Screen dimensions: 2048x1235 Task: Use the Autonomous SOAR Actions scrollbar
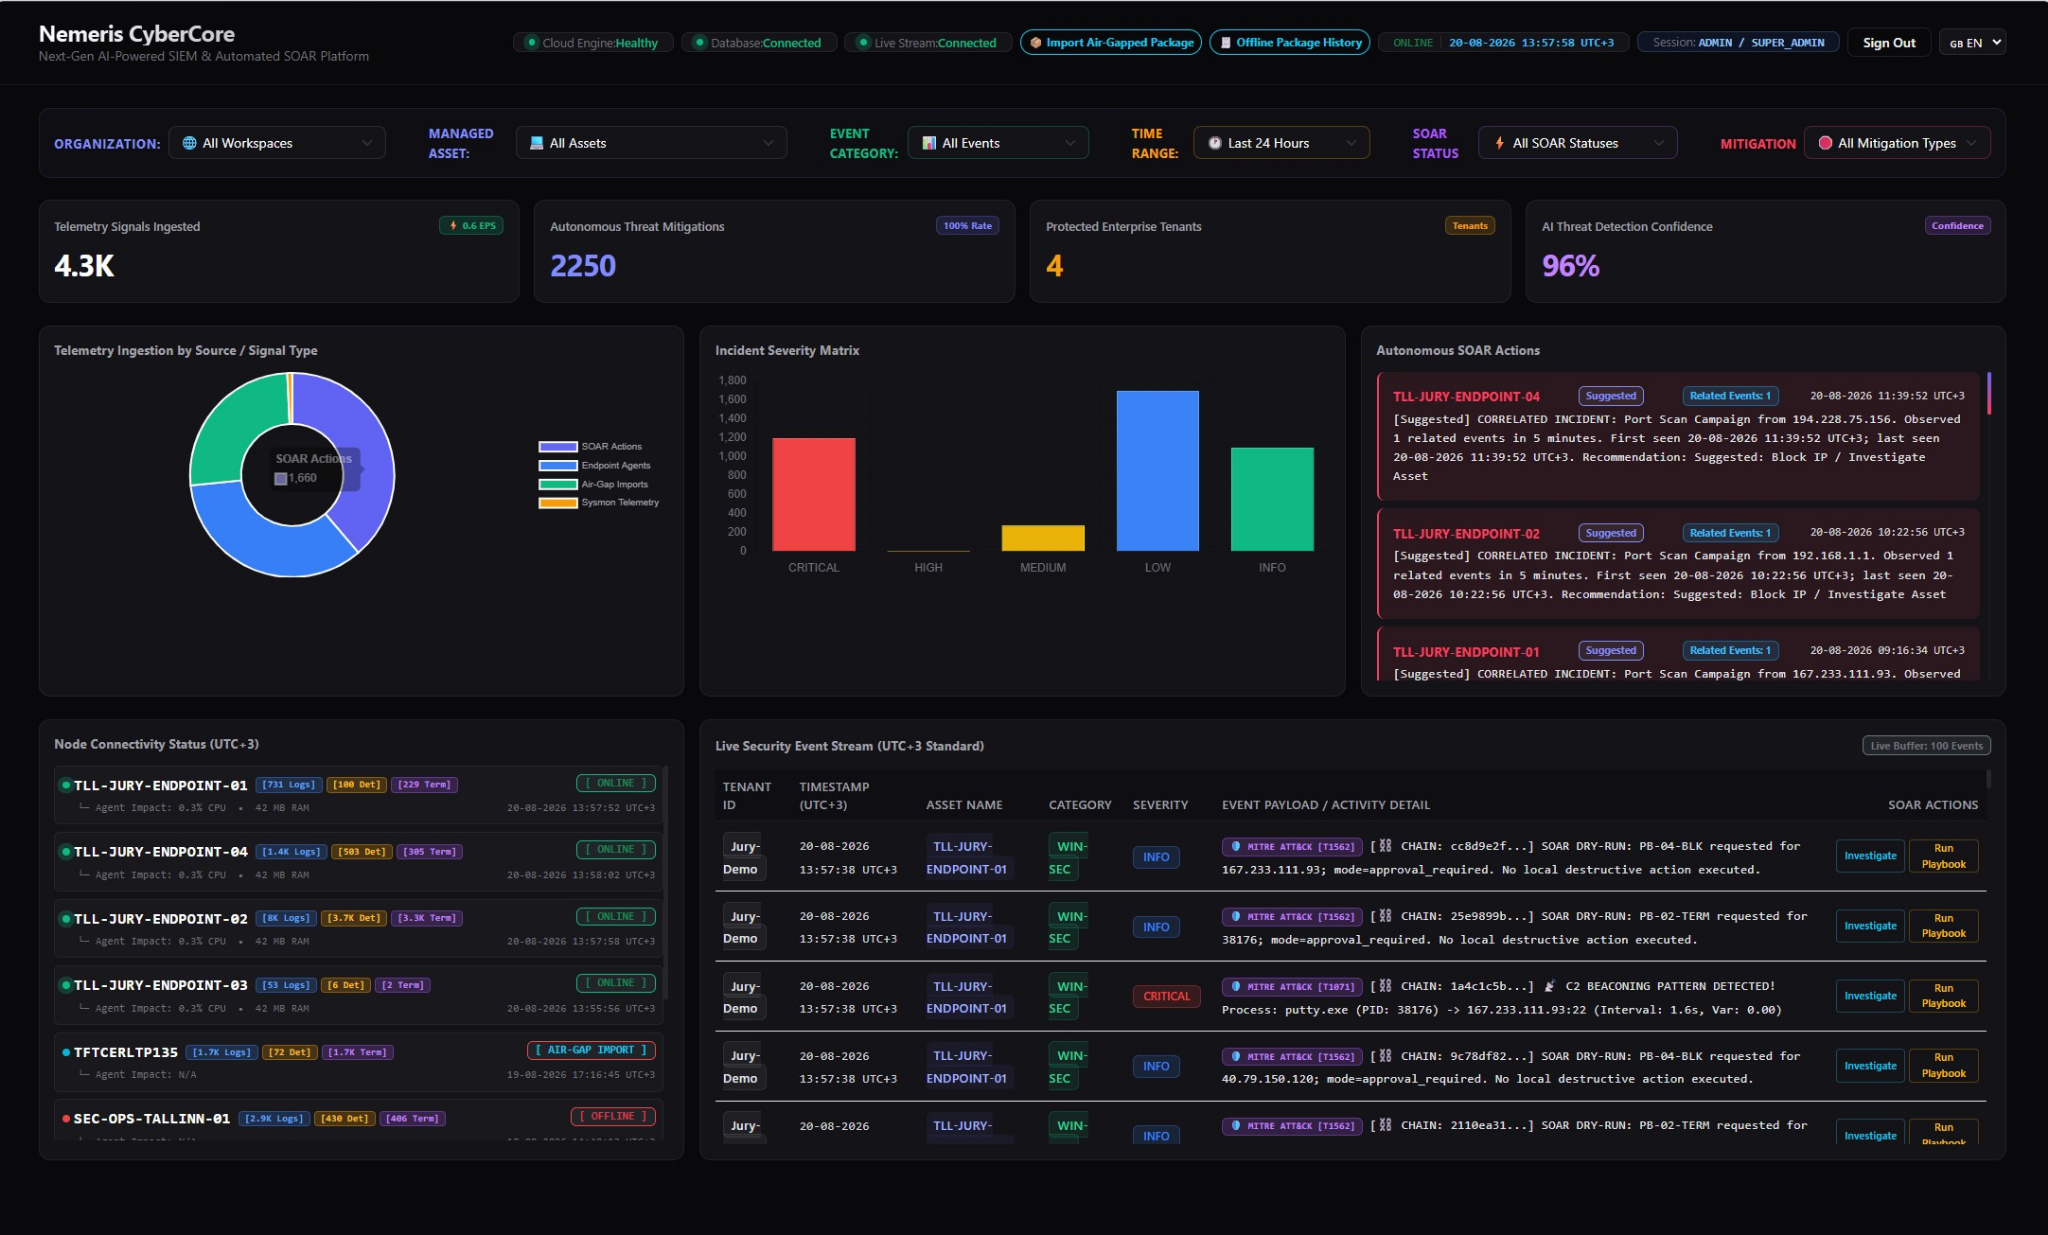[1989, 392]
